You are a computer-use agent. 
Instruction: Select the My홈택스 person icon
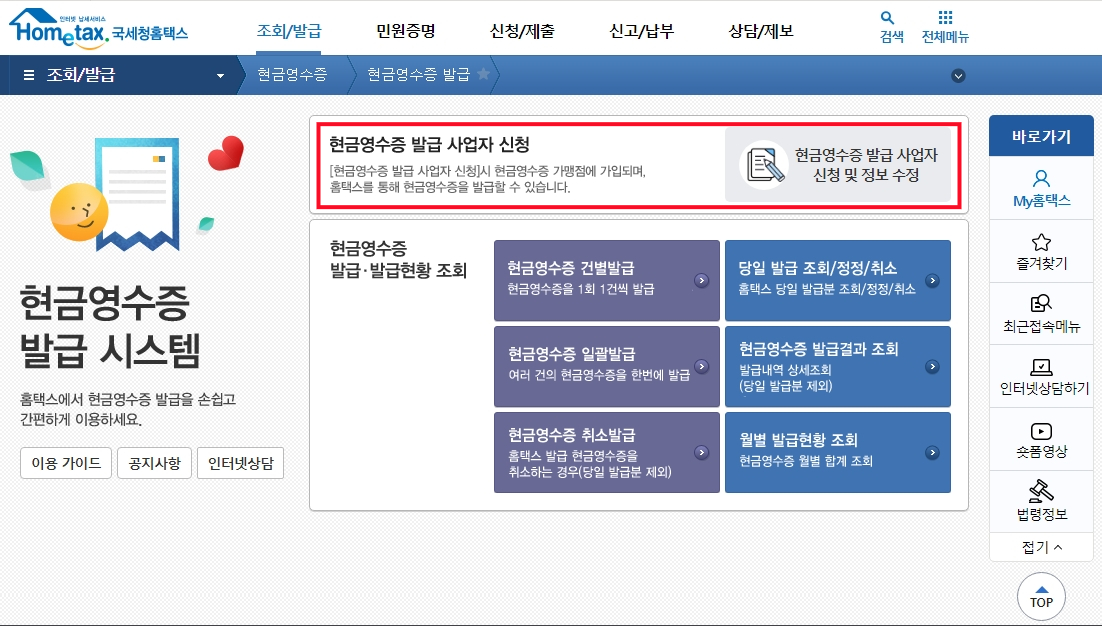pos(1041,180)
